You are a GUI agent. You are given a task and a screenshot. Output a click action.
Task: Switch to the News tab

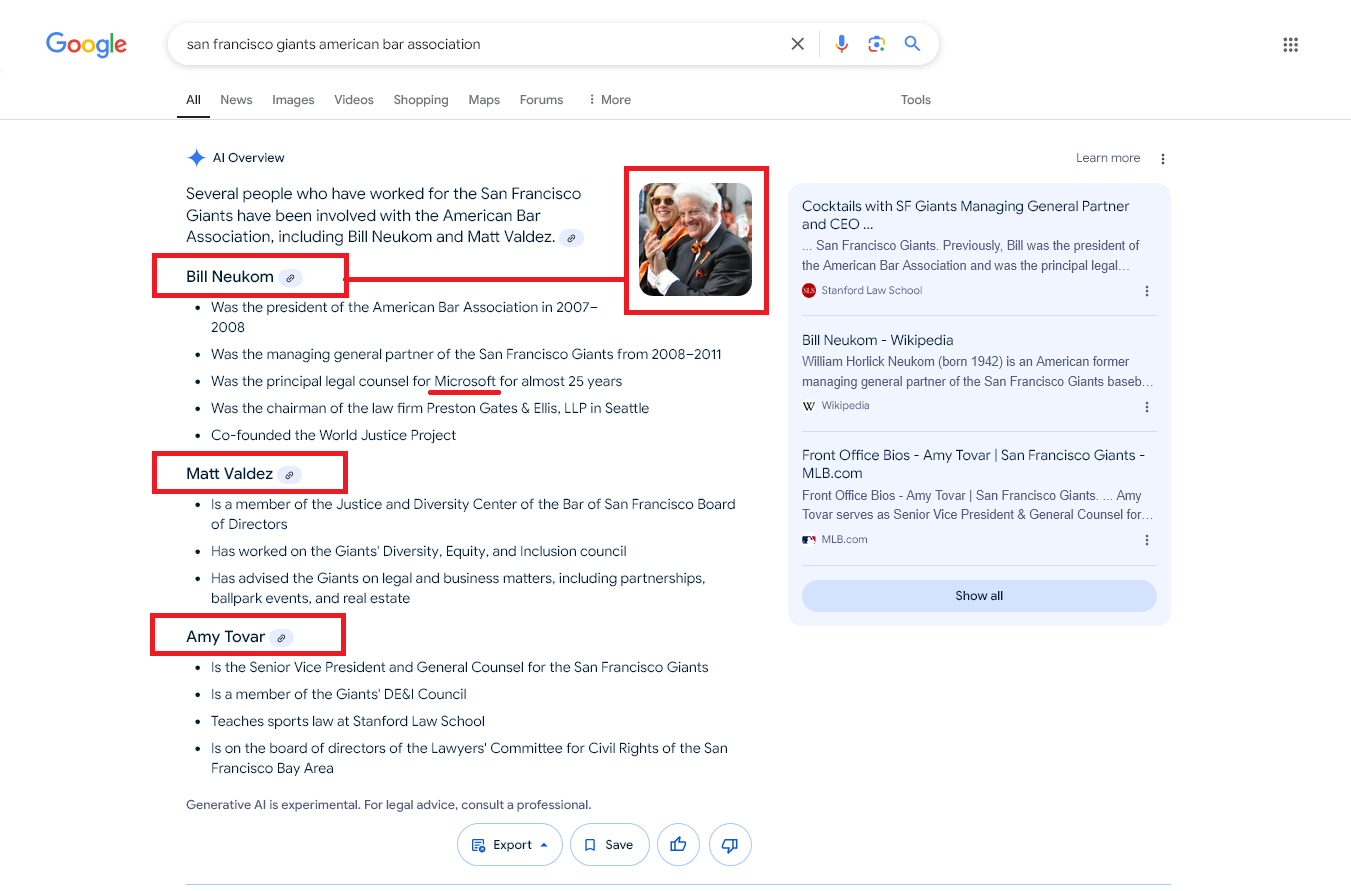point(236,100)
